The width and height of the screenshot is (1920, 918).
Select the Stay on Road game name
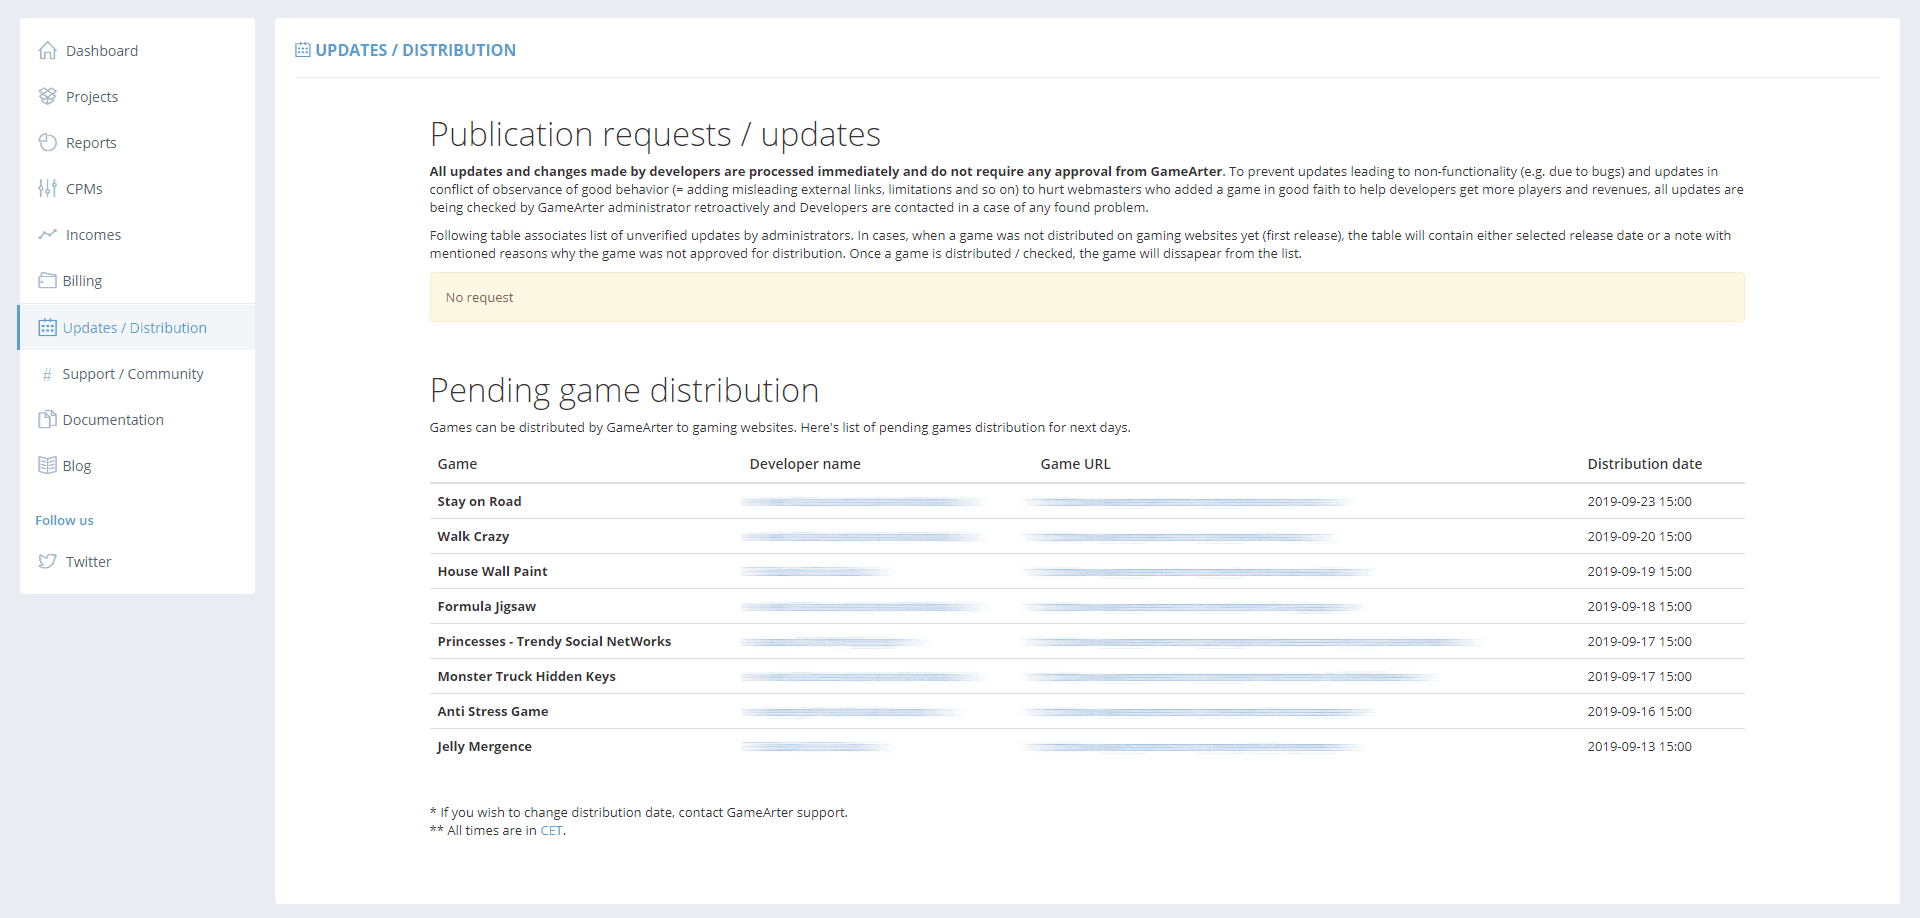tap(479, 501)
